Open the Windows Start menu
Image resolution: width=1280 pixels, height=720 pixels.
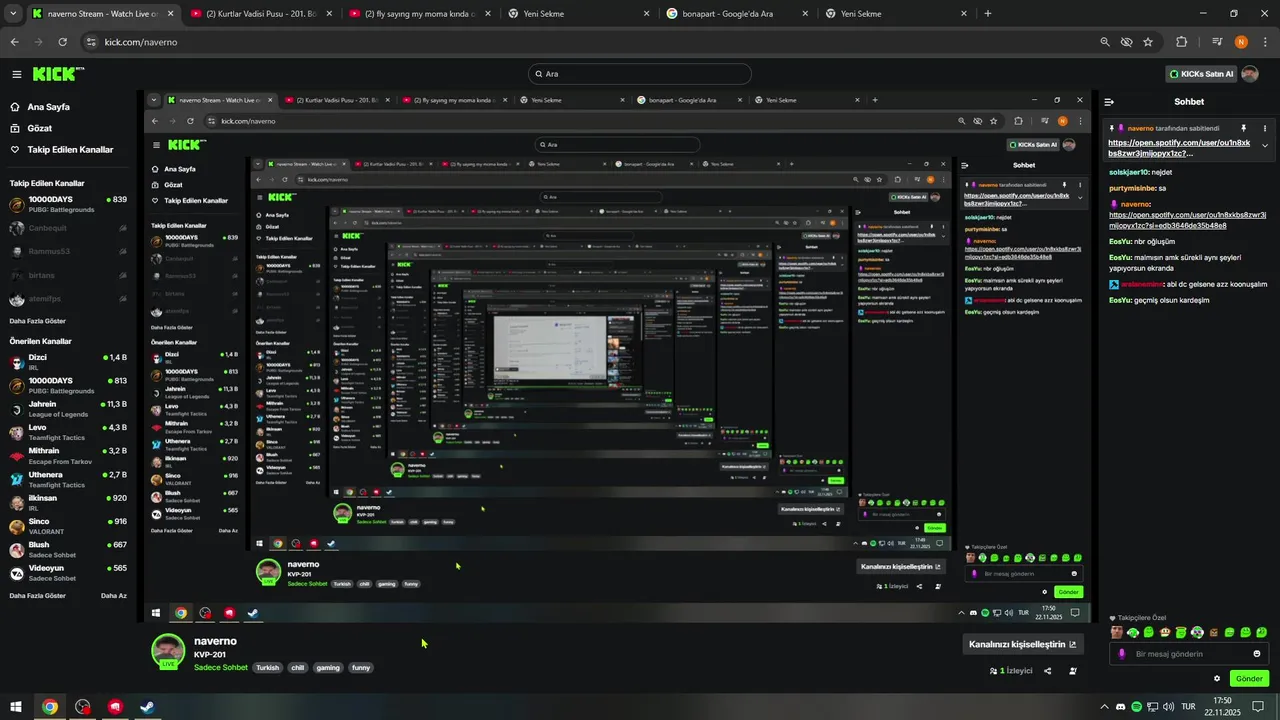[16, 707]
